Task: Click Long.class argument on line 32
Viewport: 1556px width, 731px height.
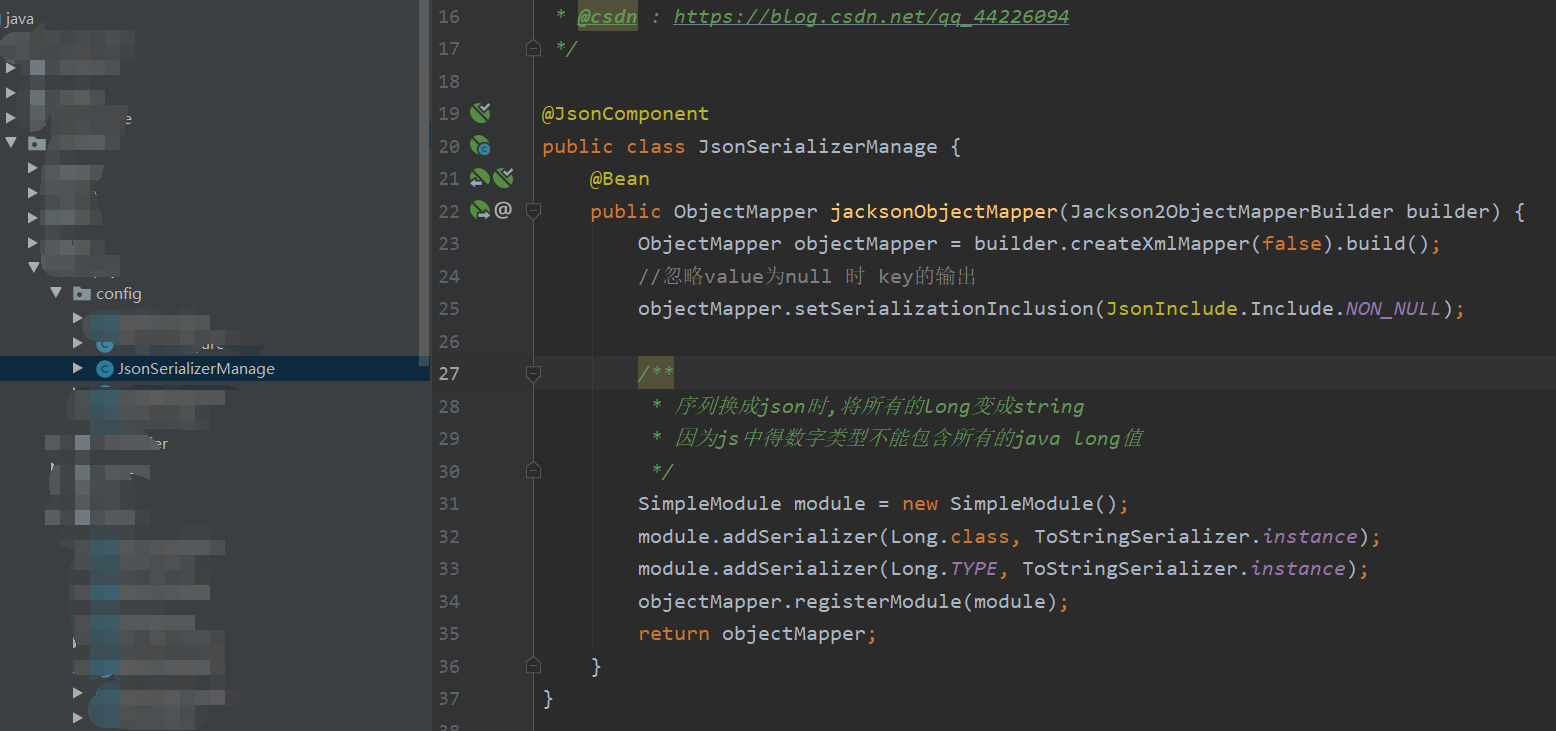Action: pyautogui.click(x=950, y=537)
